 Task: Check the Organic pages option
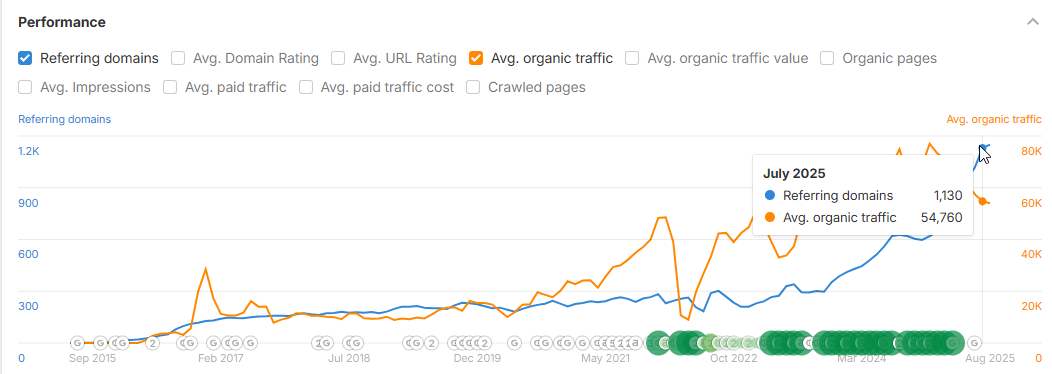(827, 58)
